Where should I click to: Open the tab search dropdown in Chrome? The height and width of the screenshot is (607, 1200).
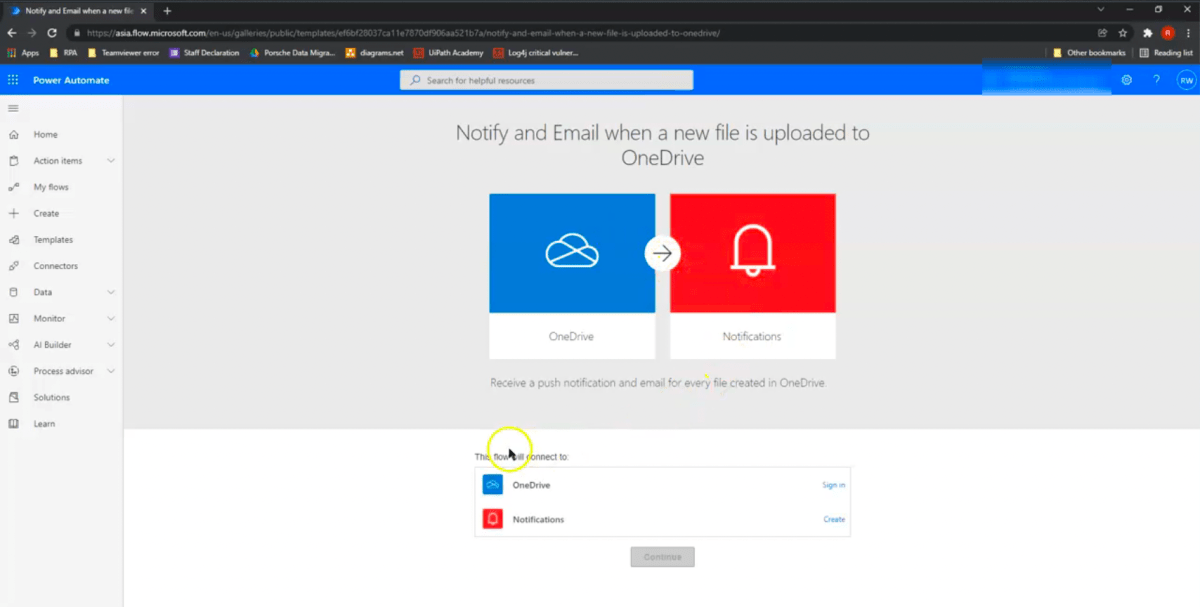pos(1101,9)
